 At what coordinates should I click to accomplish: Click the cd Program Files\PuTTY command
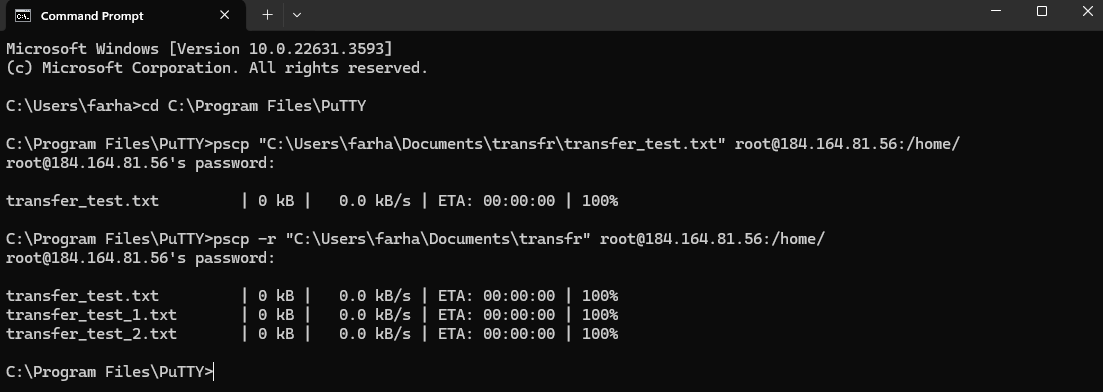pos(254,106)
